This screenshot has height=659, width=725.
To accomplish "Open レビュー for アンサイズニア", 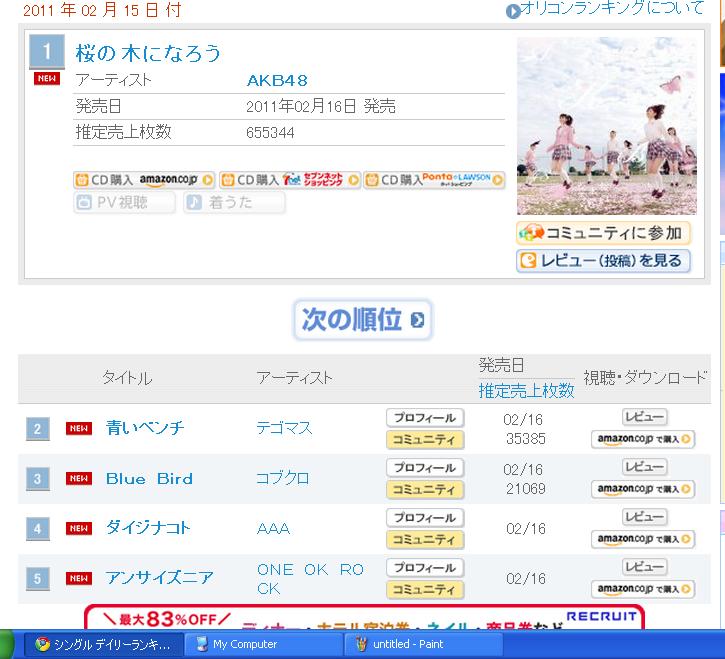I will pos(645,567).
